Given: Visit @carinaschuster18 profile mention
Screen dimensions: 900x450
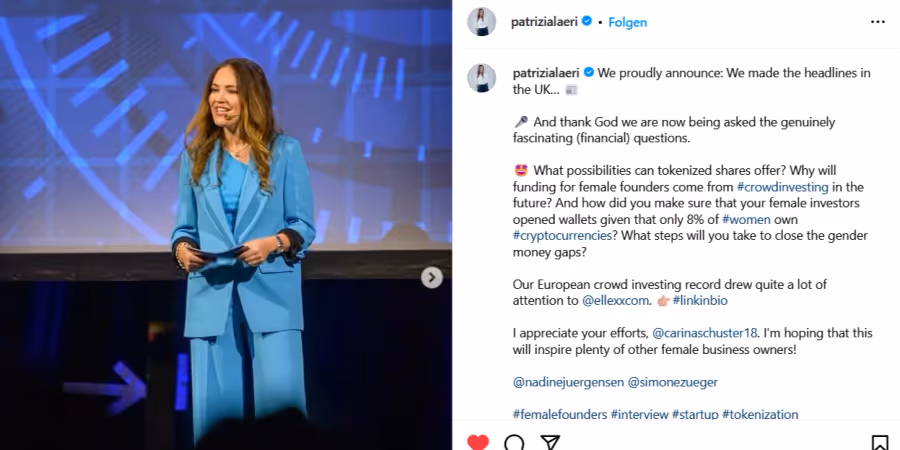Looking at the screenshot, I should pos(705,333).
